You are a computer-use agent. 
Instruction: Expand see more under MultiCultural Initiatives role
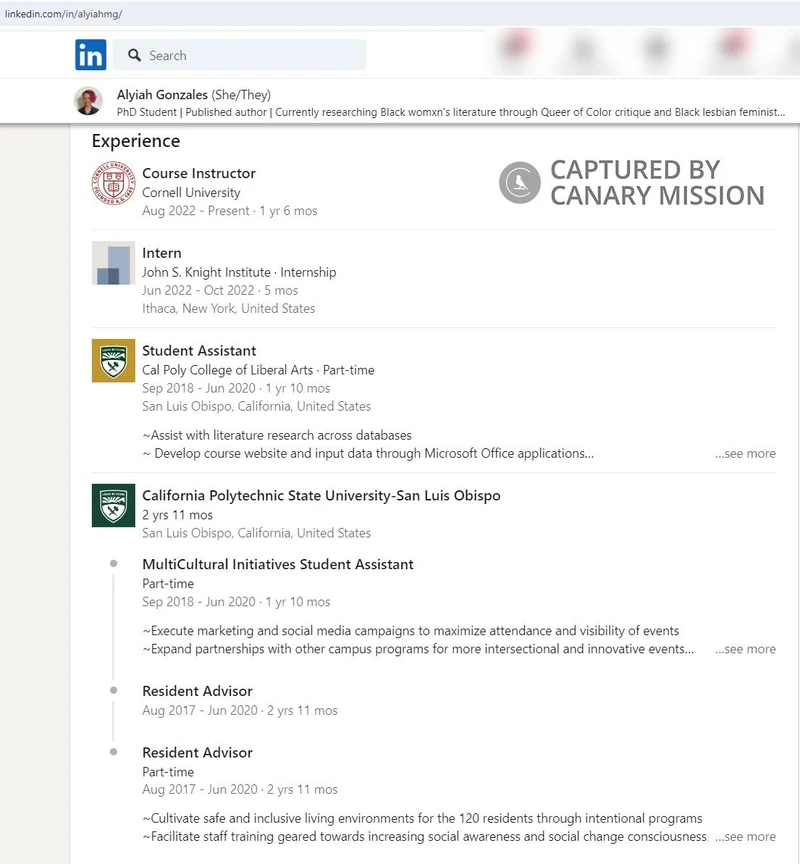[745, 649]
